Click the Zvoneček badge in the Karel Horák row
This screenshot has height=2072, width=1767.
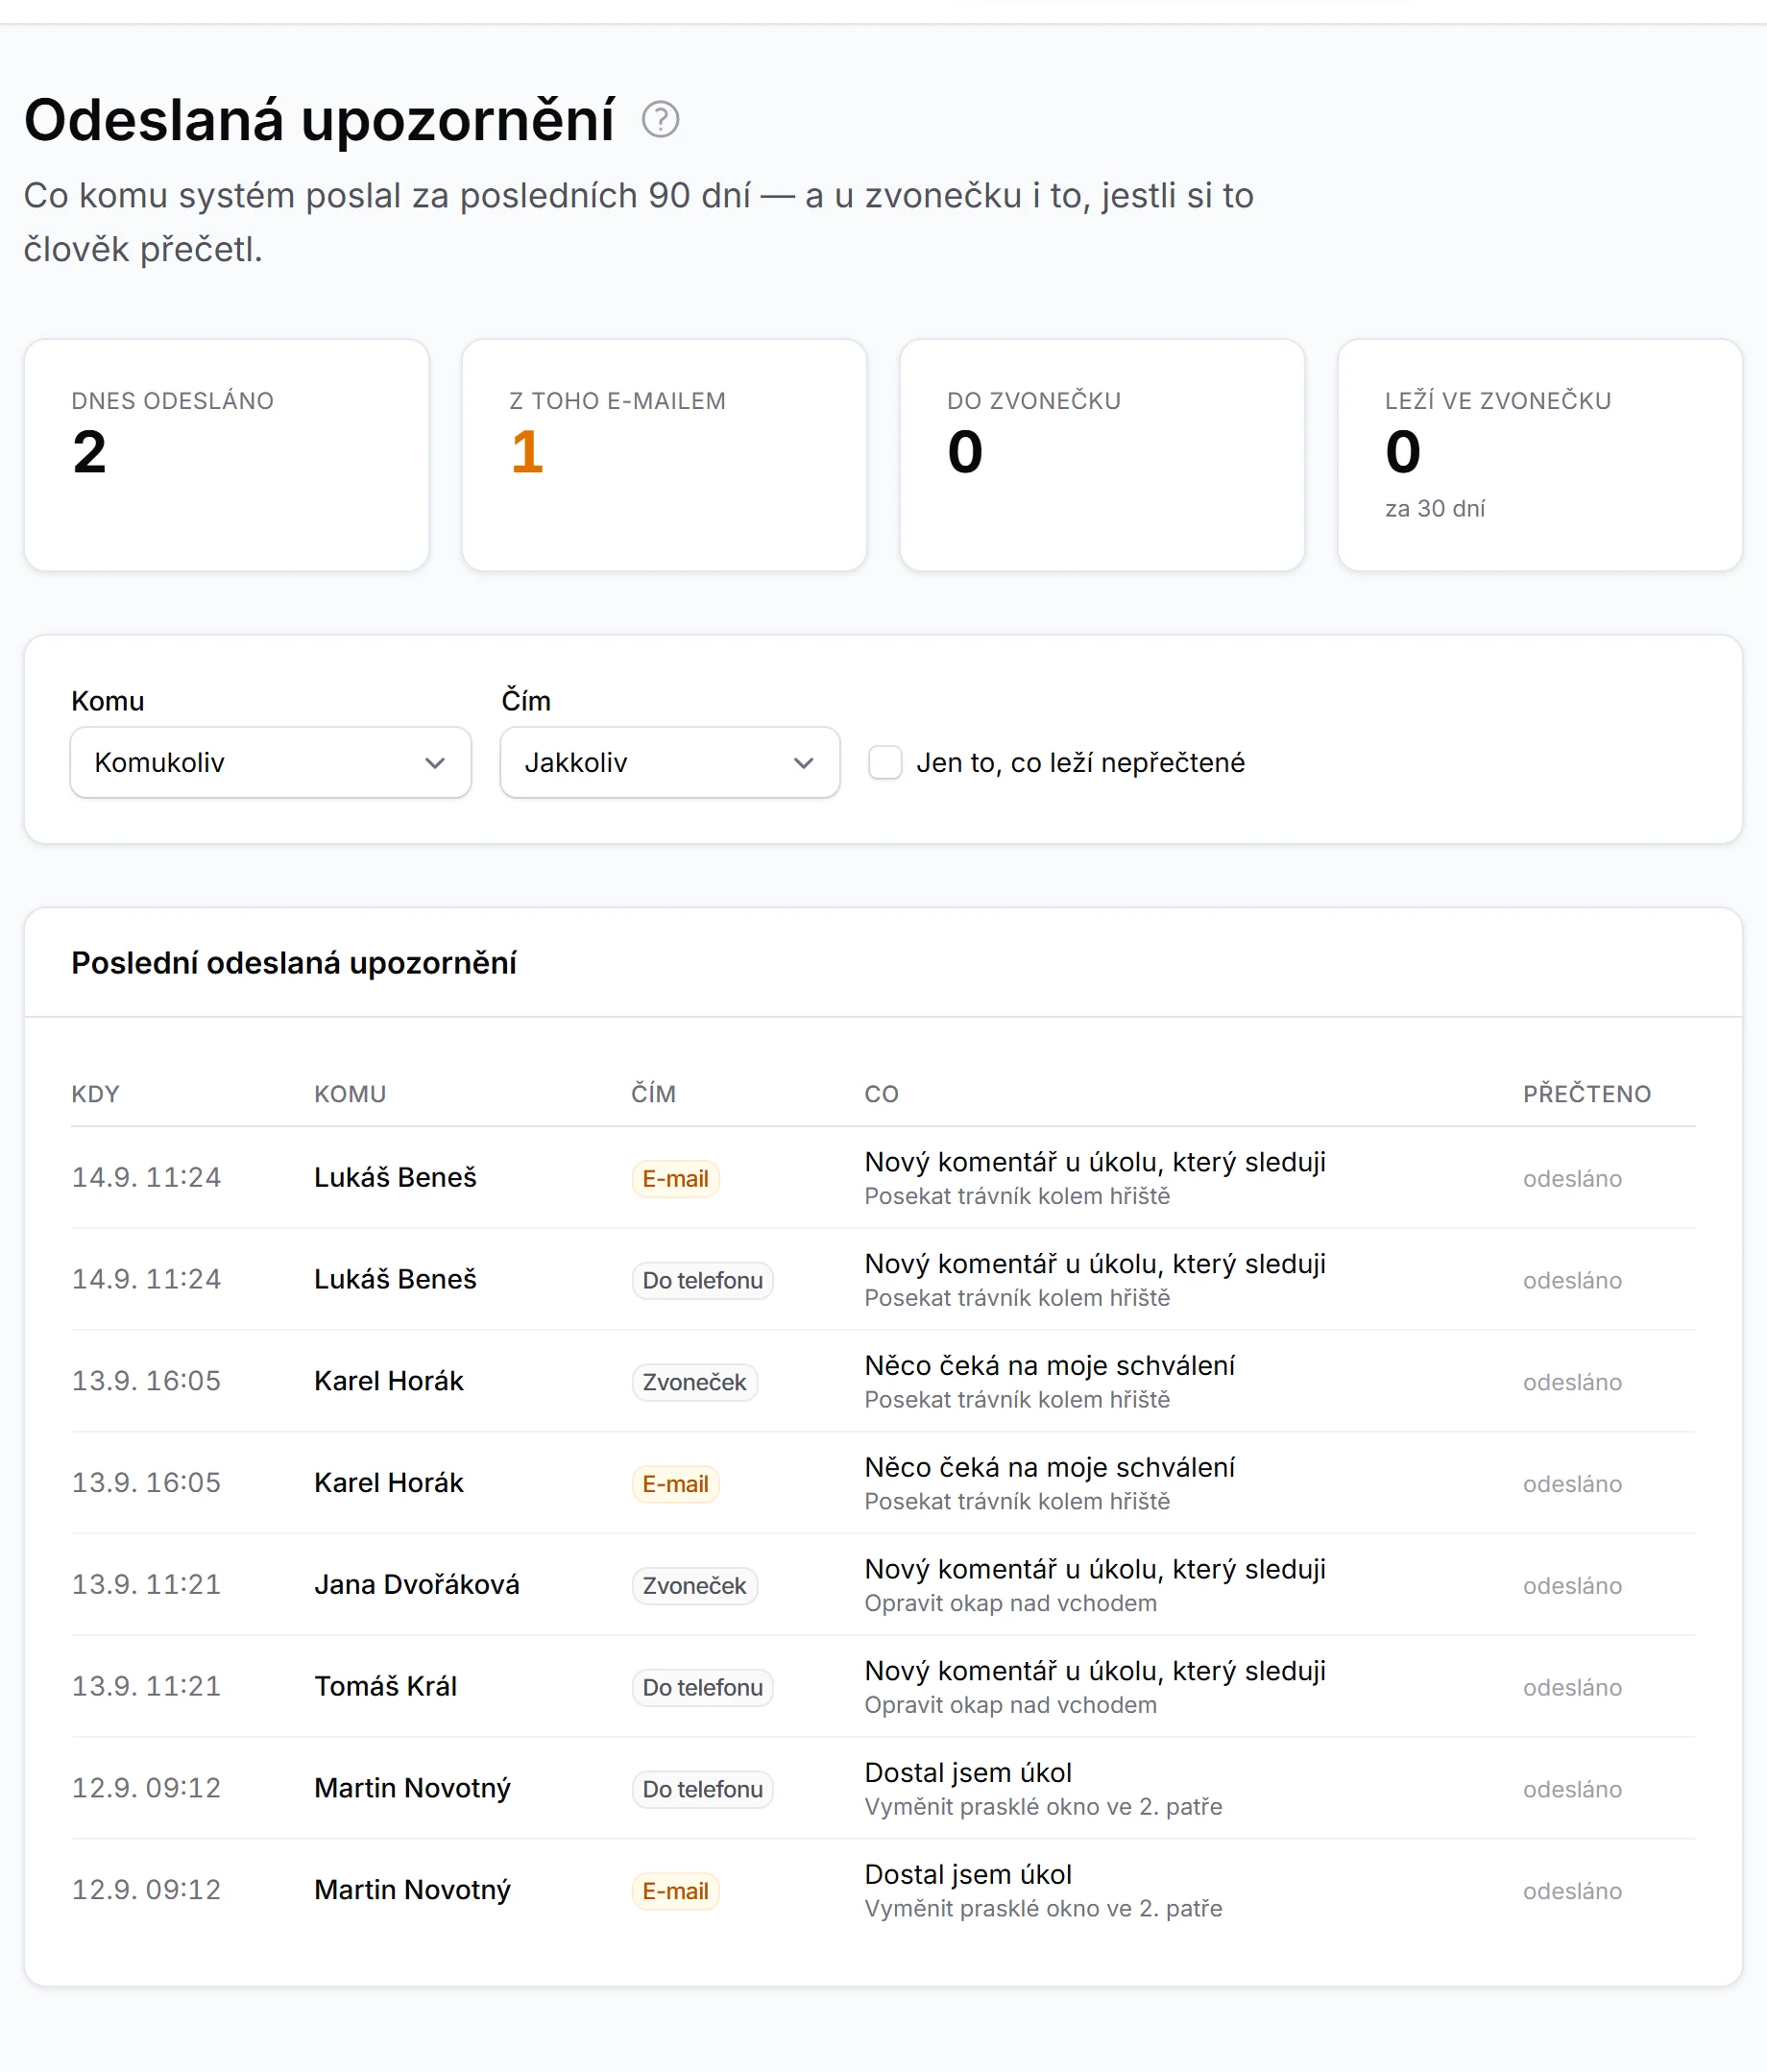pos(694,1383)
